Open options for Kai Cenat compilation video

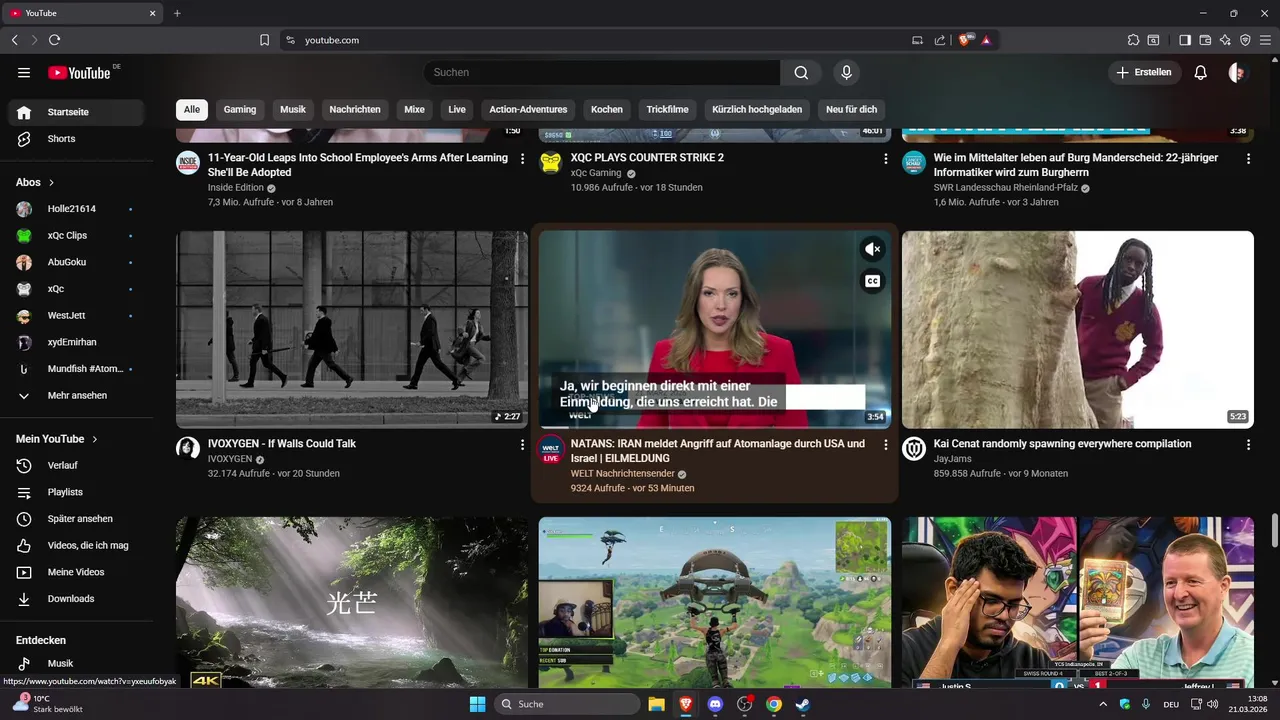(x=1248, y=444)
